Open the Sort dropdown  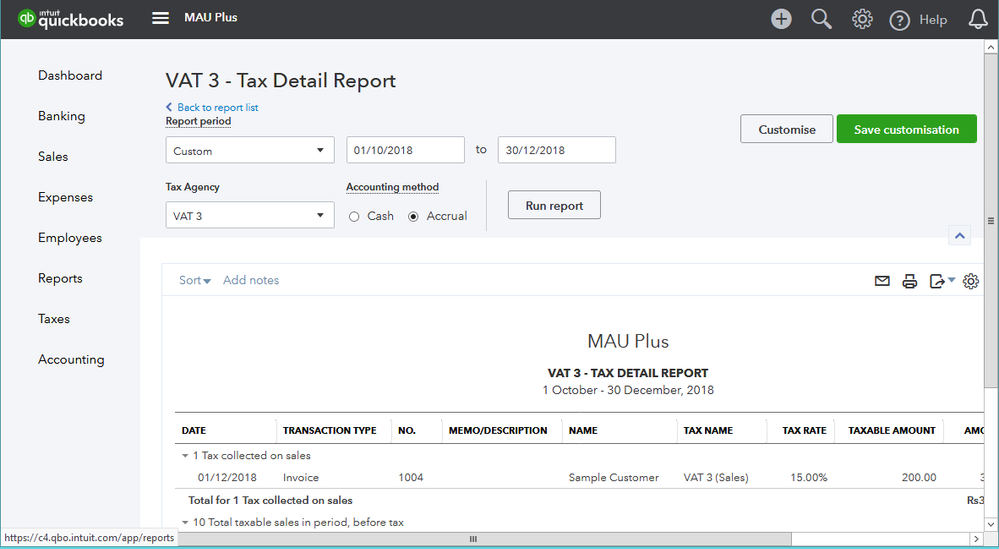coord(194,280)
